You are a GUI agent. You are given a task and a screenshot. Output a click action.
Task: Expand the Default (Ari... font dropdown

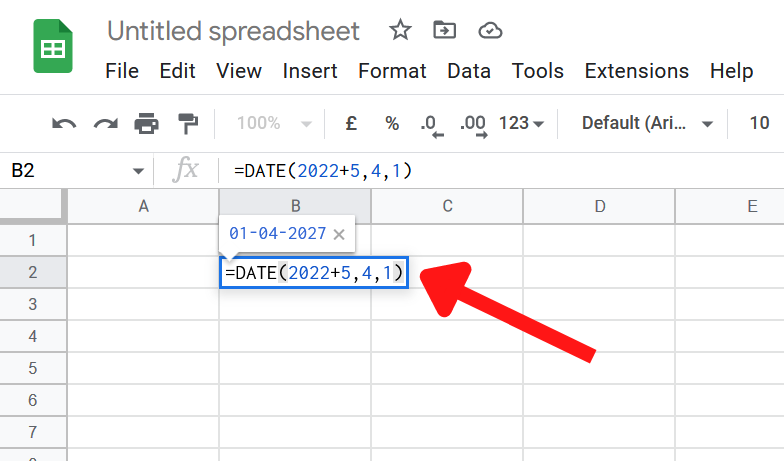[x=647, y=123]
